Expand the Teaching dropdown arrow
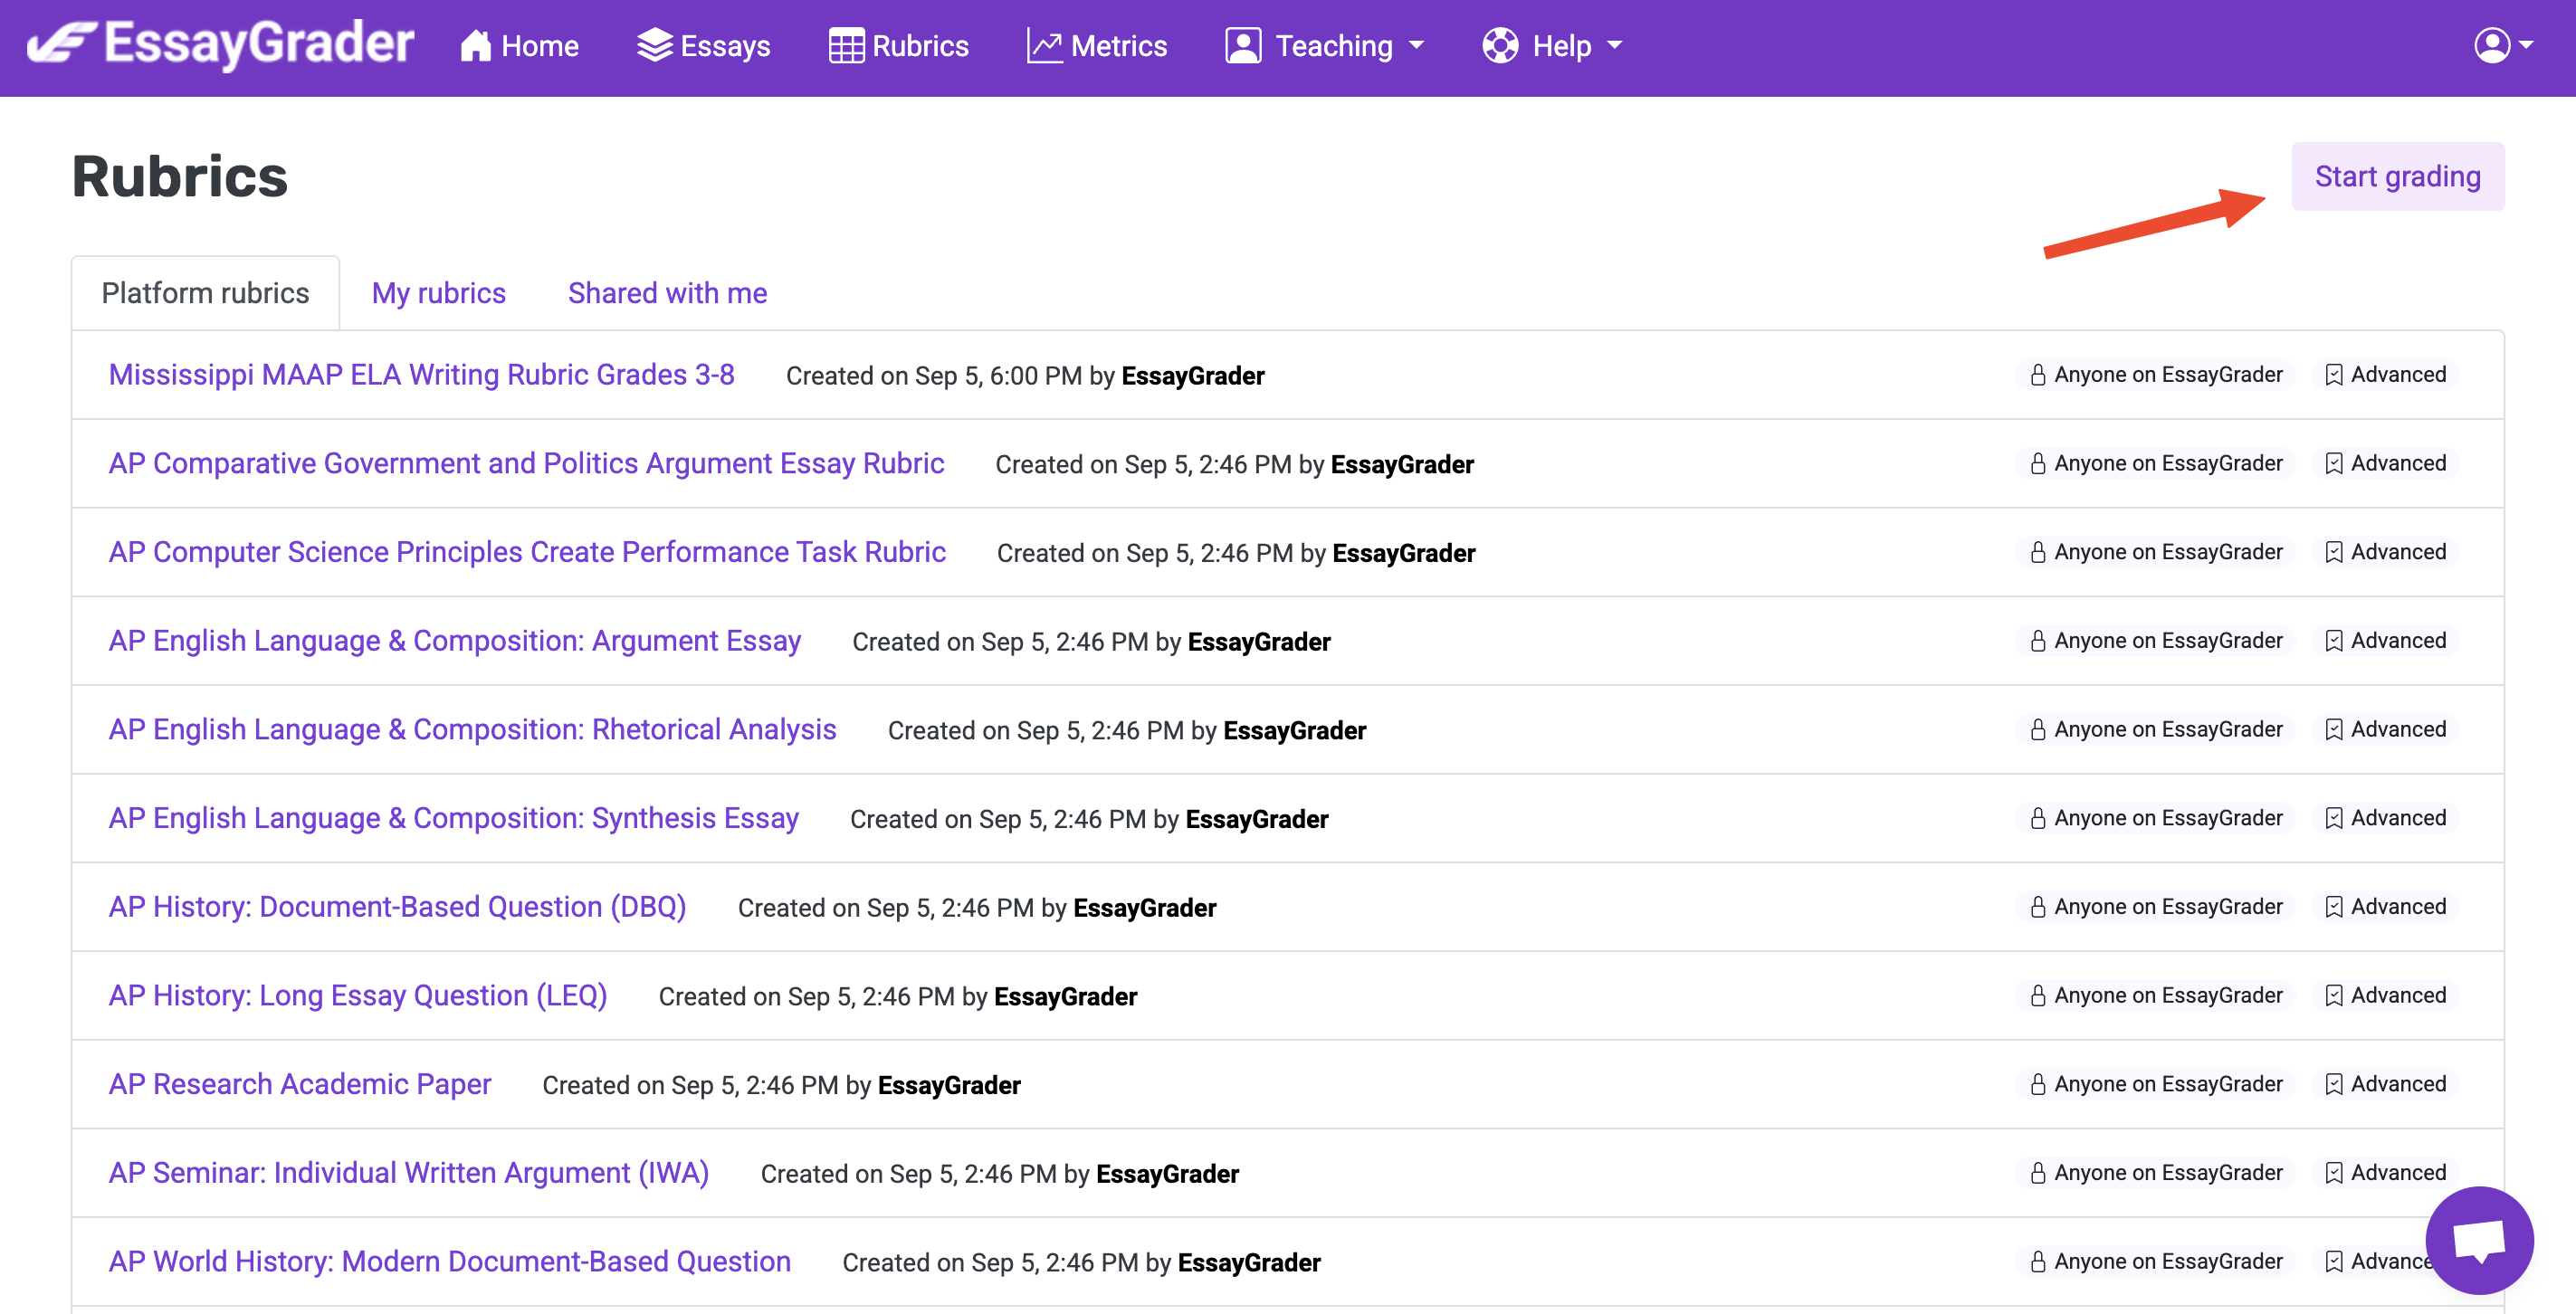Screen dimensions: 2576x1314 tap(1417, 46)
